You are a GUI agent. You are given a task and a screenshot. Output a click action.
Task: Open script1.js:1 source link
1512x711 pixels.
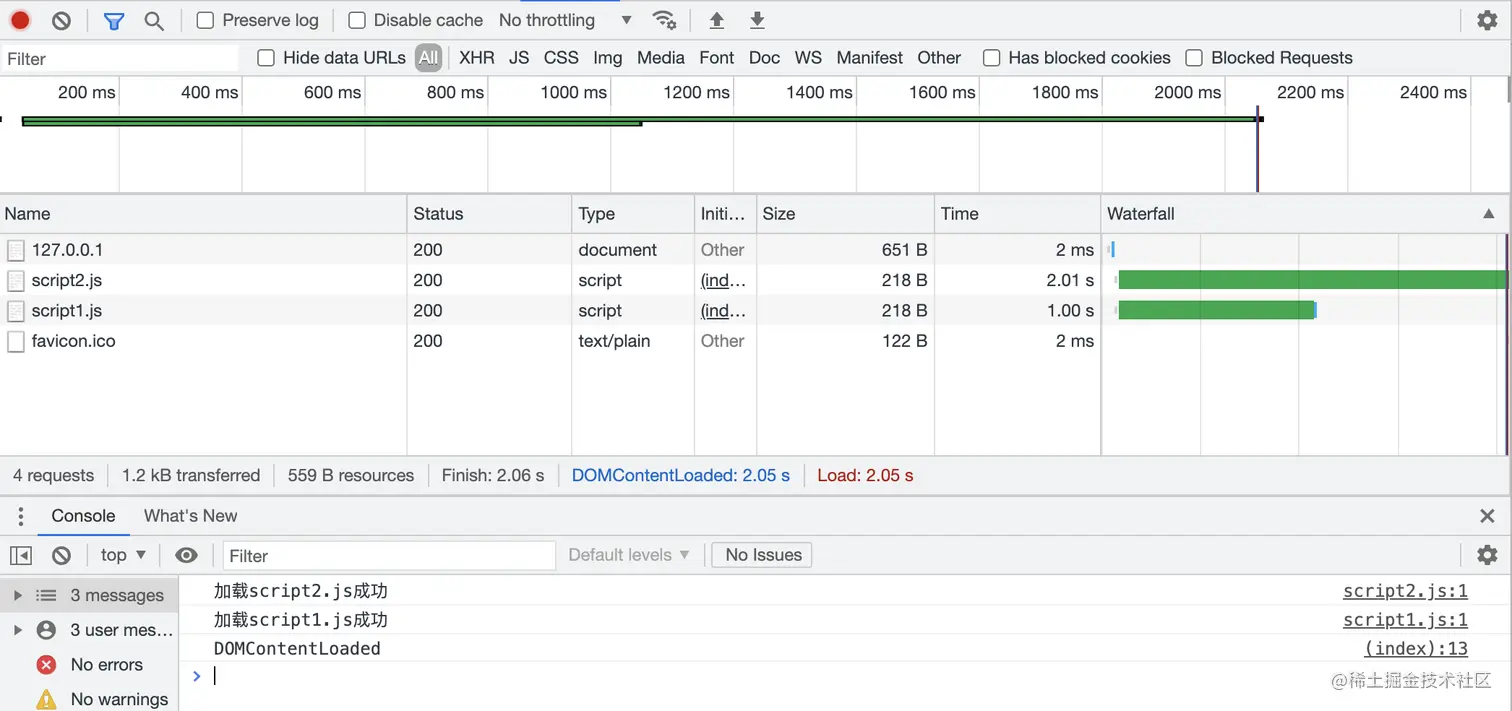pyautogui.click(x=1405, y=620)
